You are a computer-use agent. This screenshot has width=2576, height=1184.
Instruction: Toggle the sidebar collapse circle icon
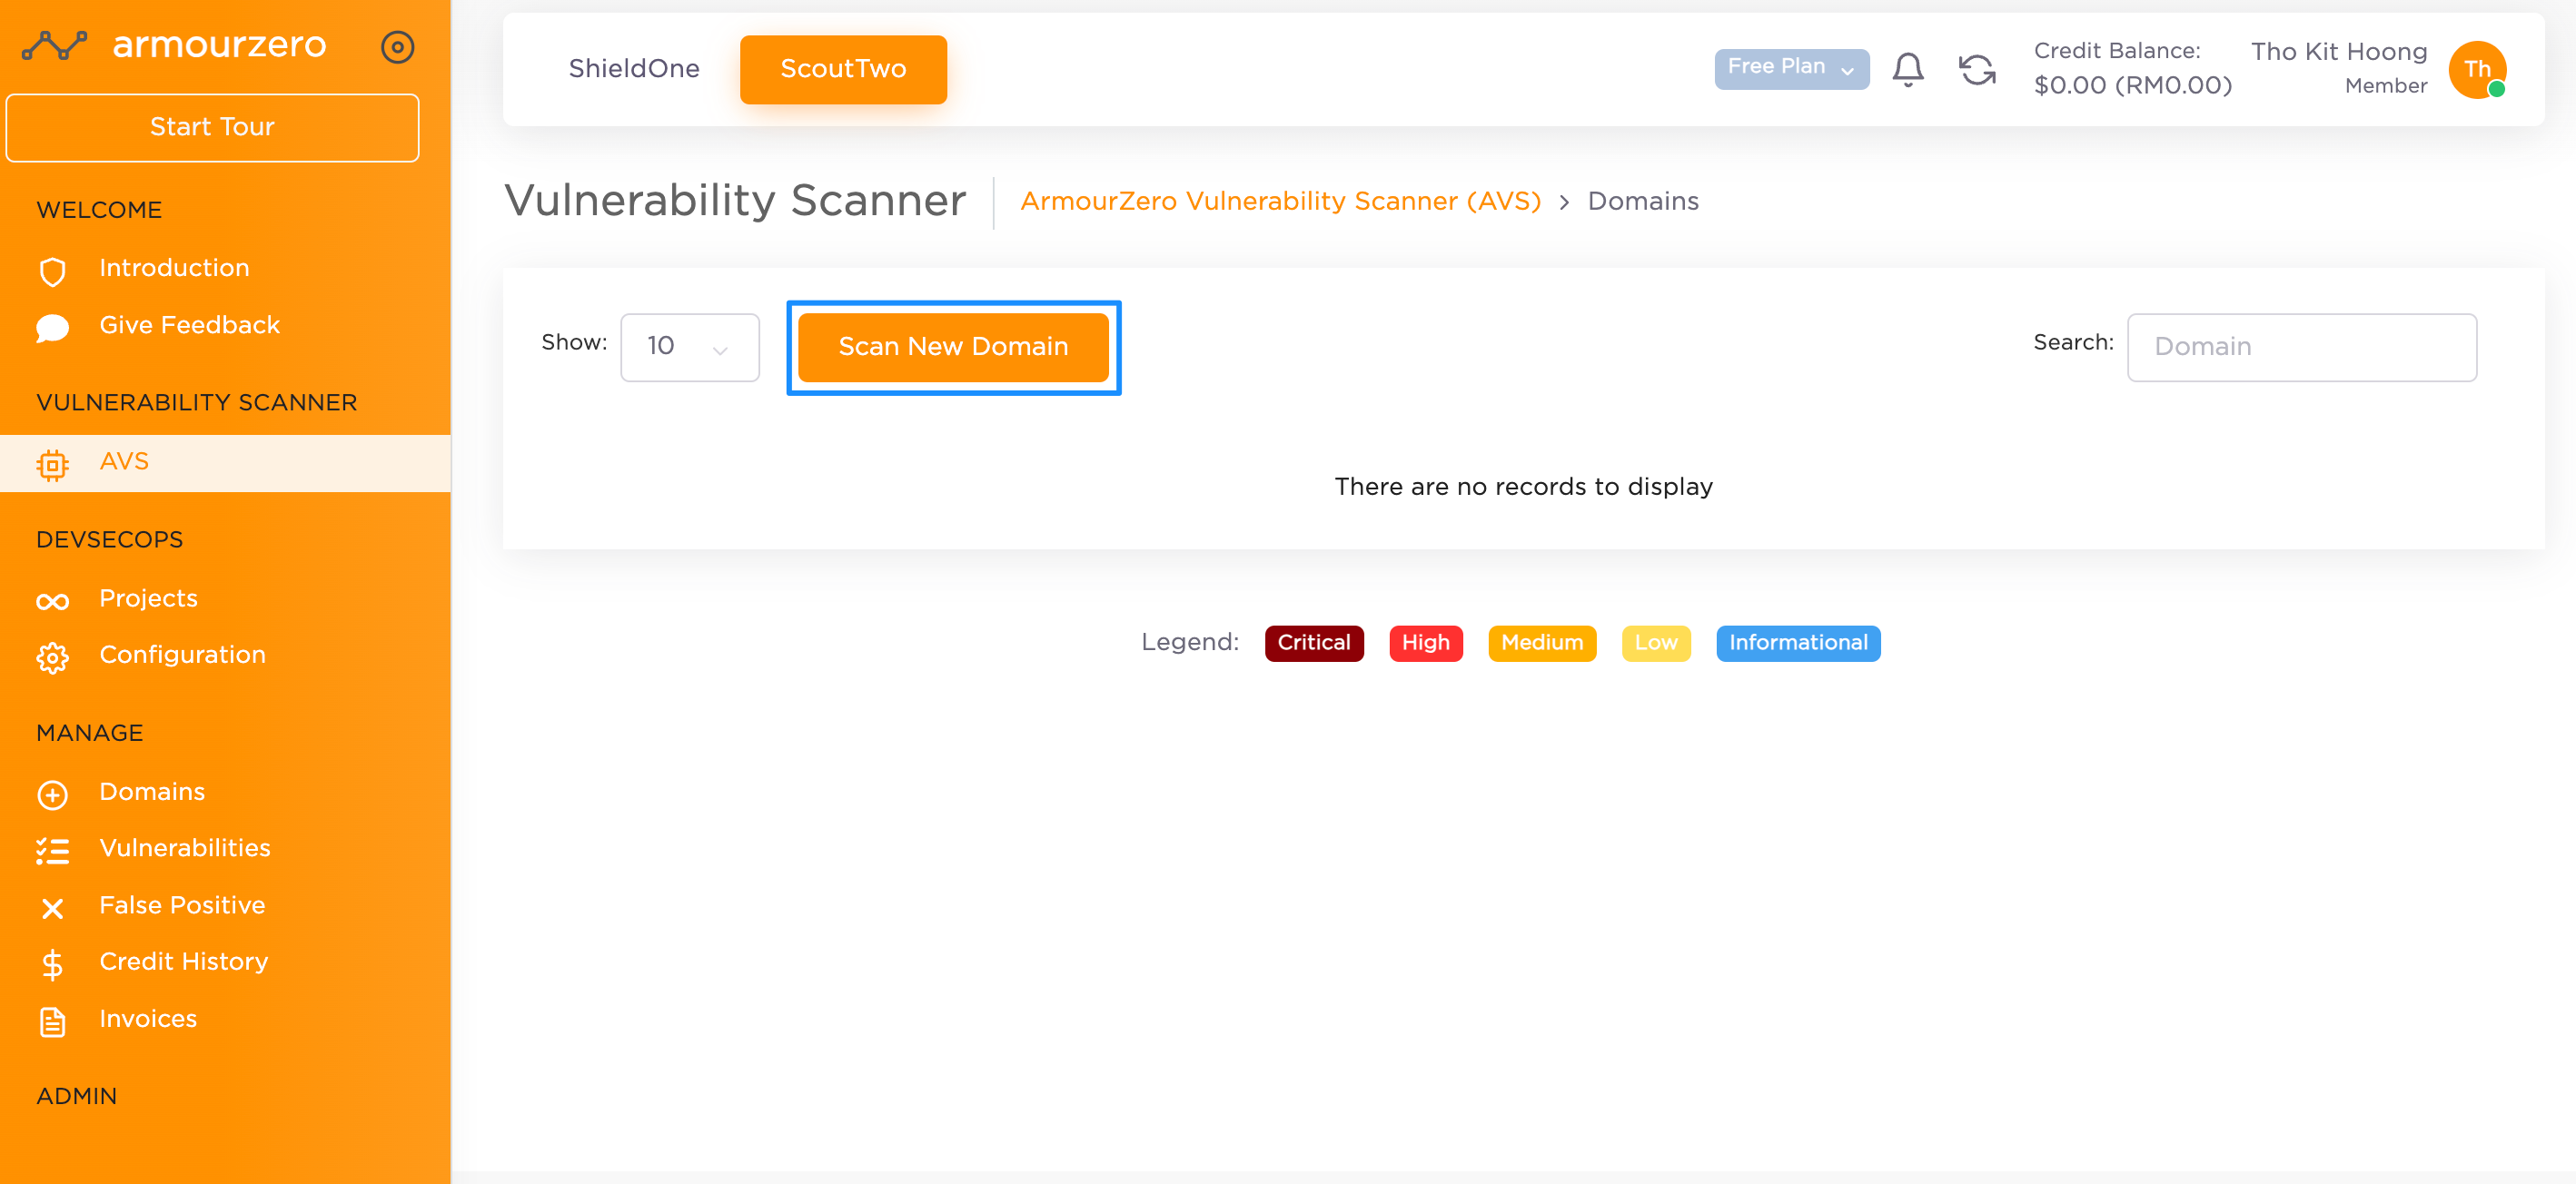(397, 47)
